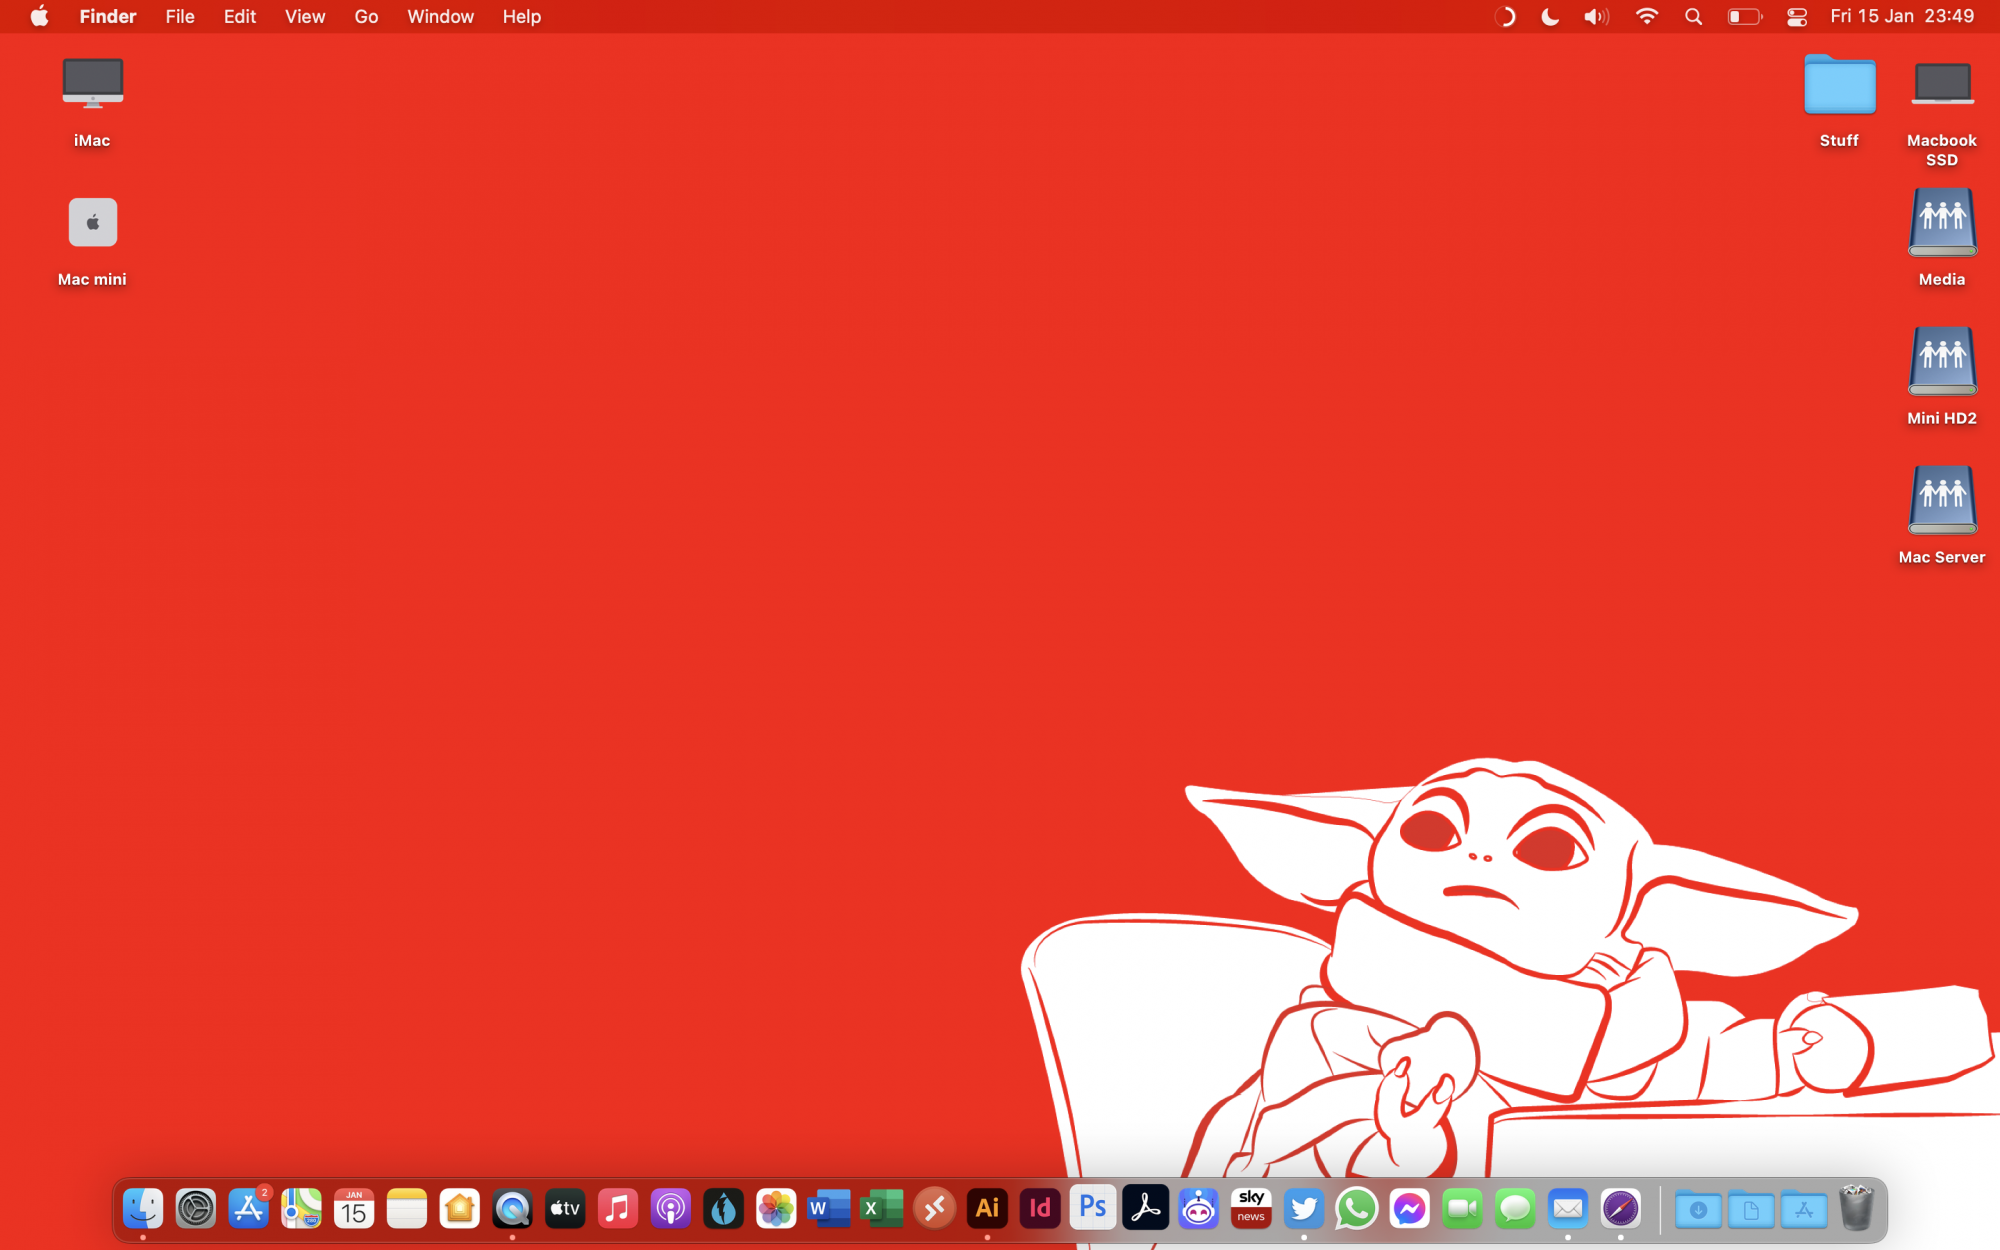Open the Apple TV app
Viewport: 2000px width, 1250px height.
[565, 1209]
